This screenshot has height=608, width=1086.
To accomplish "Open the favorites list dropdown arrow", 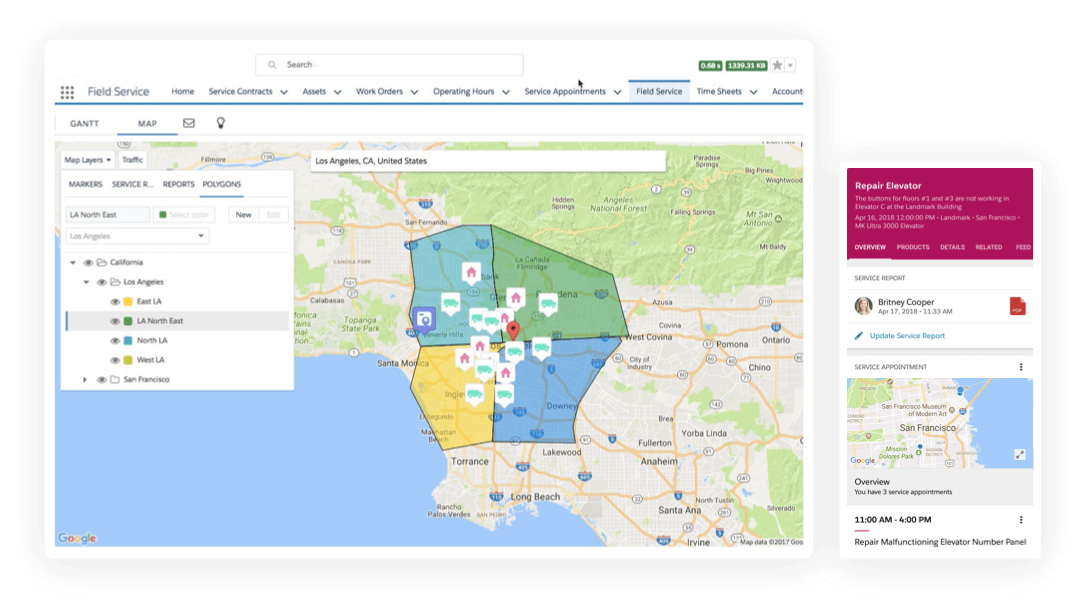I will click(790, 65).
